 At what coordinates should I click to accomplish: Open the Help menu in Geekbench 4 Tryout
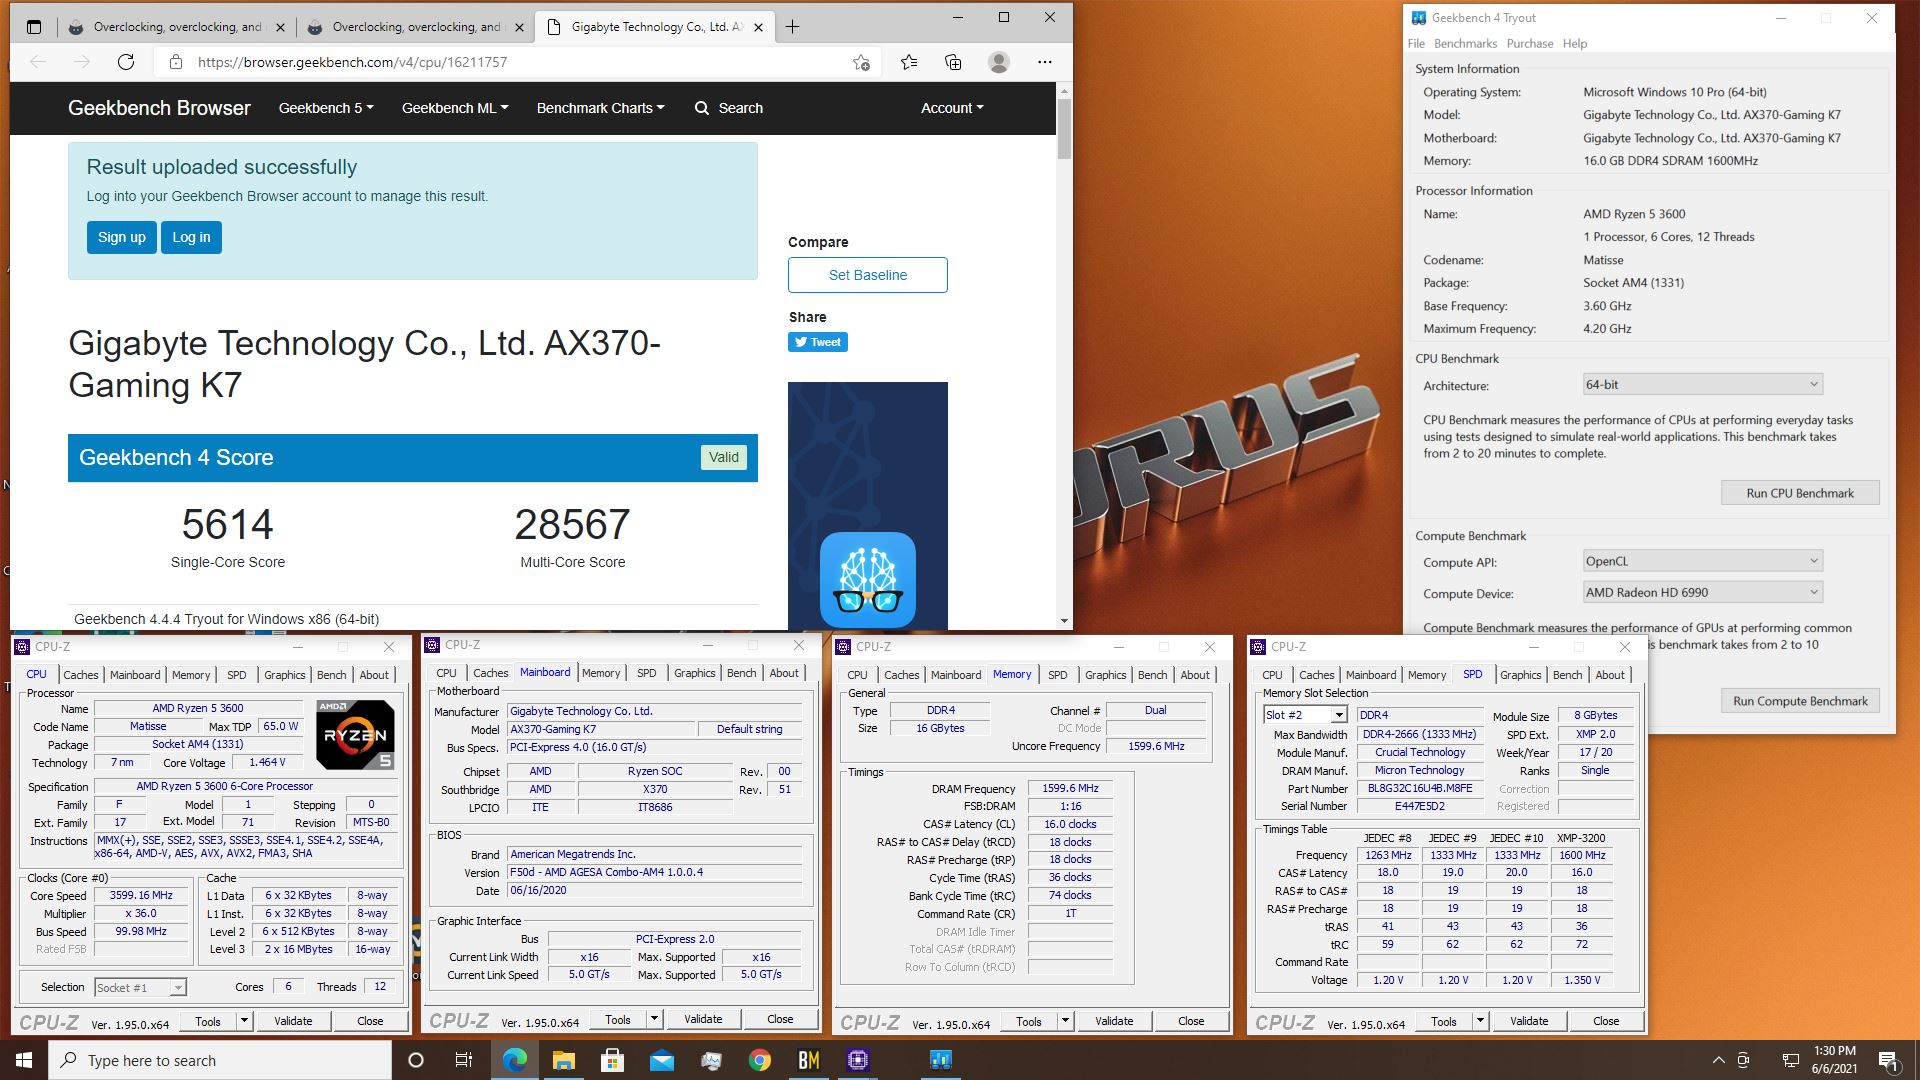(1575, 44)
